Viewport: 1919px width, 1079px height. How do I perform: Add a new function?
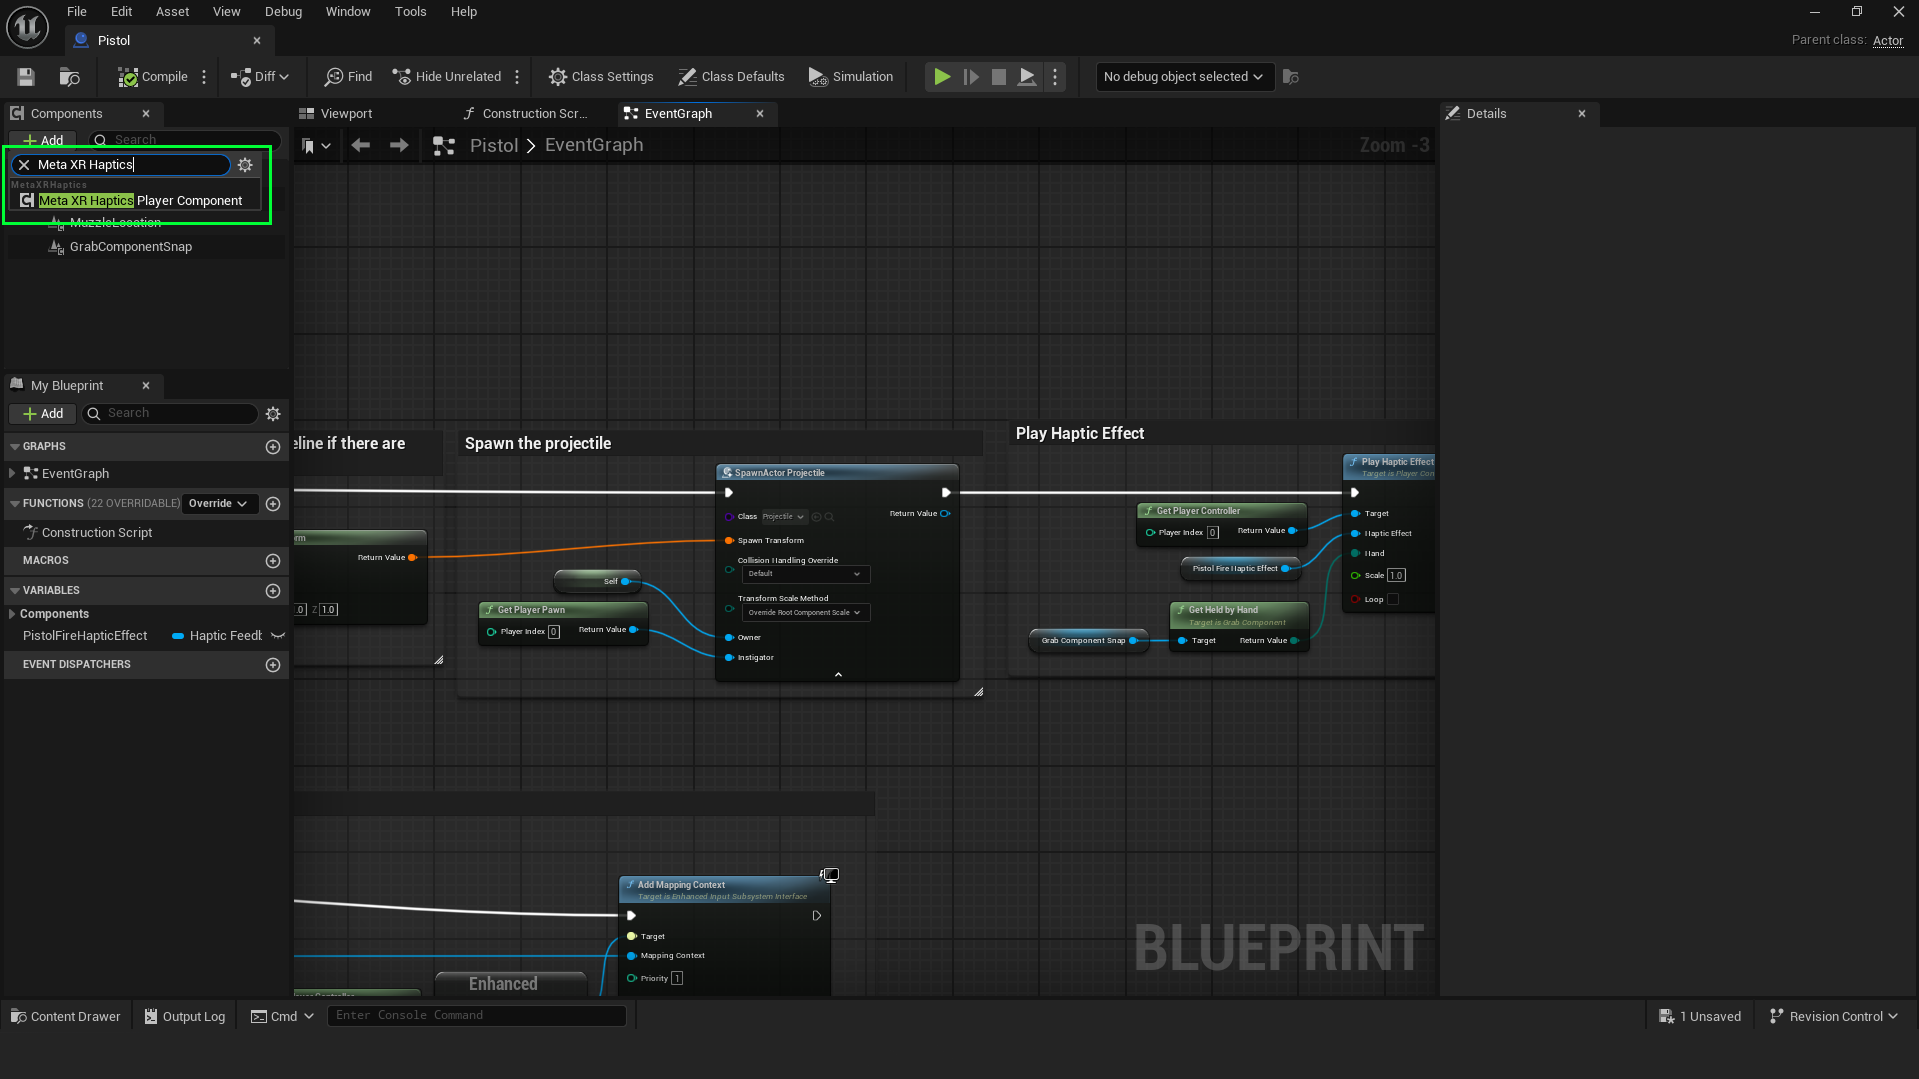point(273,504)
